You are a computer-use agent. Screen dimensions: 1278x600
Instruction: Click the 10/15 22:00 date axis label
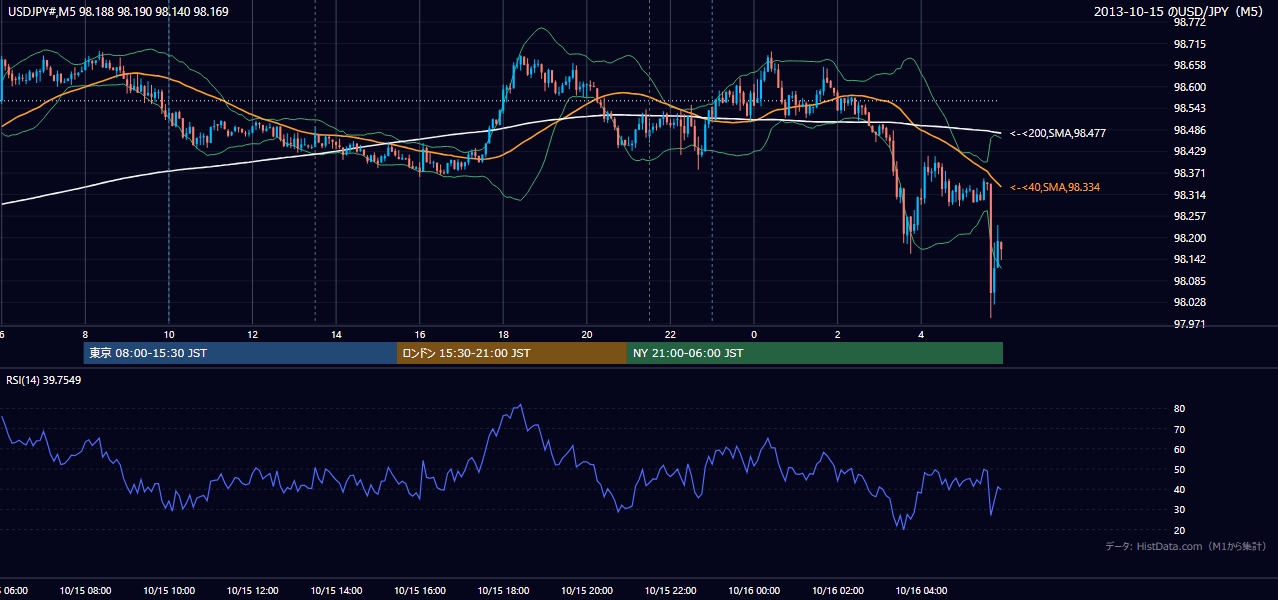[x=670, y=590]
